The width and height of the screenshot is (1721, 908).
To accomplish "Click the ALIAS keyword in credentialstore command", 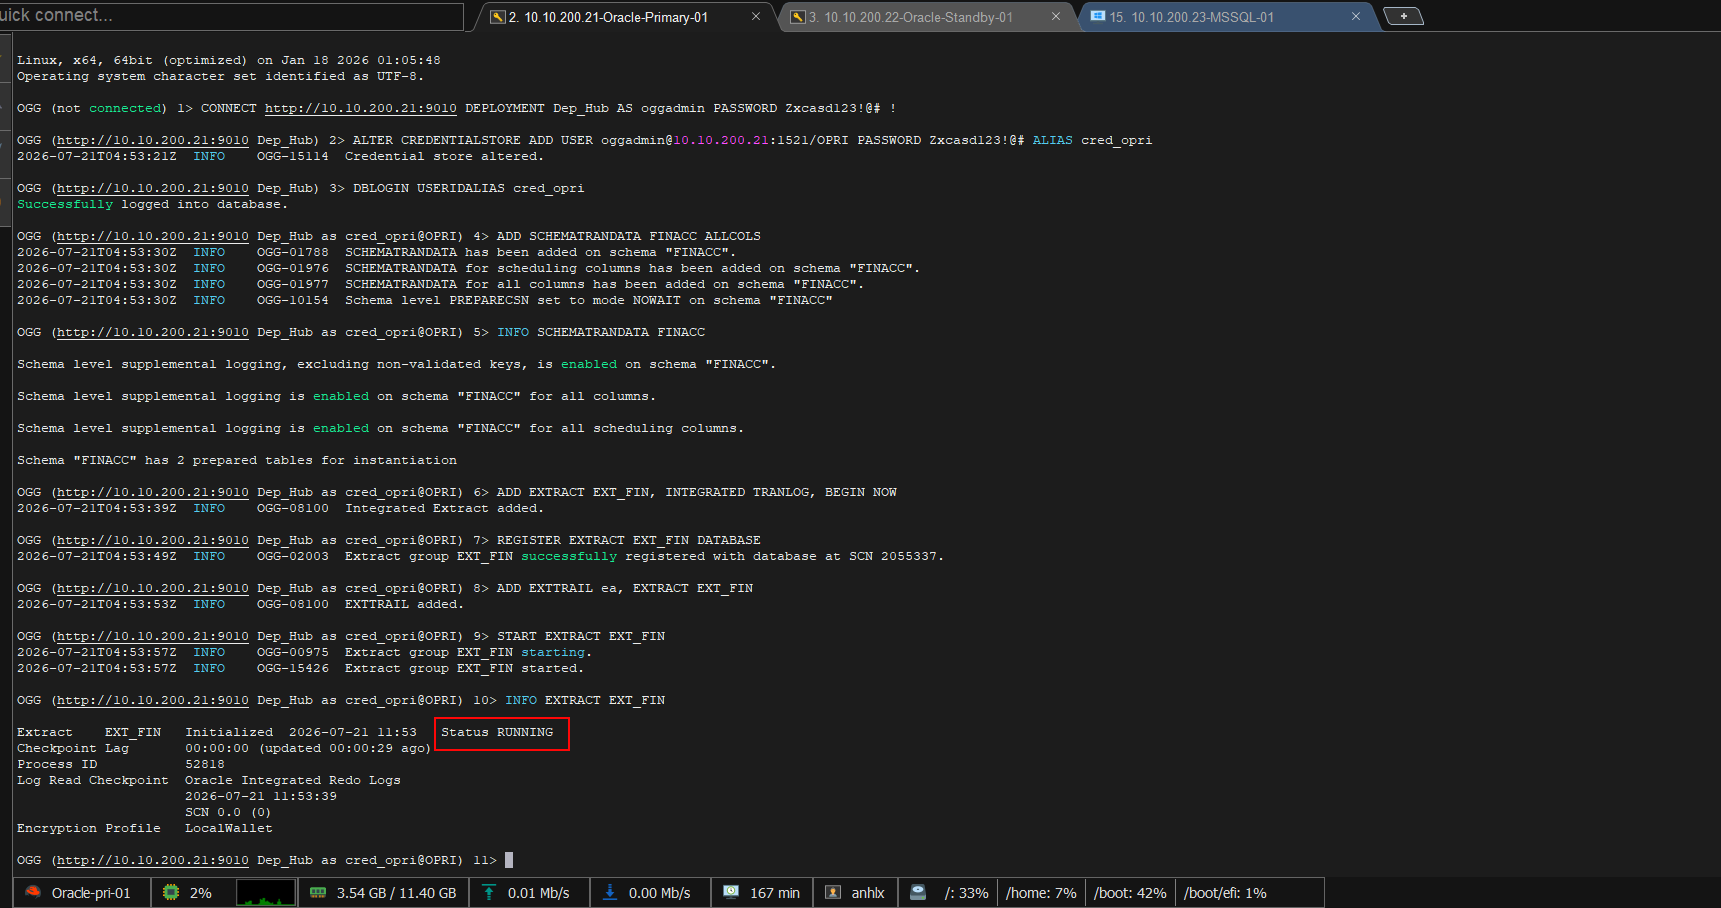I will click(x=1053, y=140).
